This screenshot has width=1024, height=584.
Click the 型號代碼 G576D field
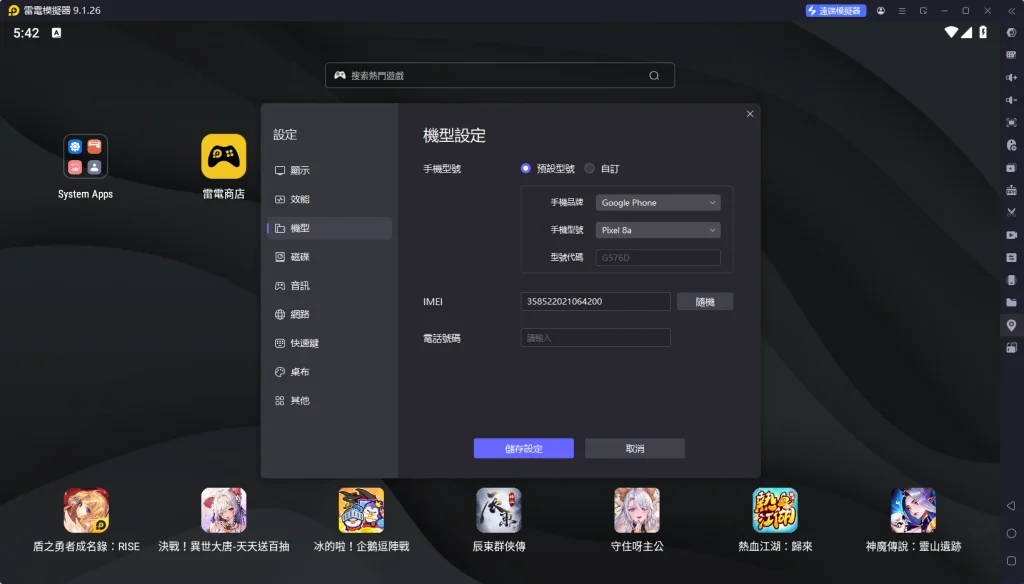[x=658, y=257]
